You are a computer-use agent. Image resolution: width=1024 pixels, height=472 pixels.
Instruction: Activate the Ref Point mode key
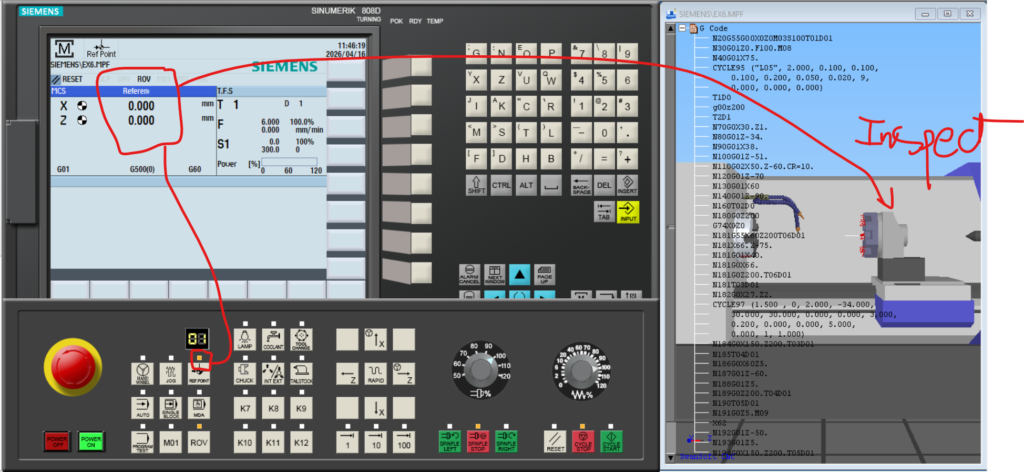point(199,373)
